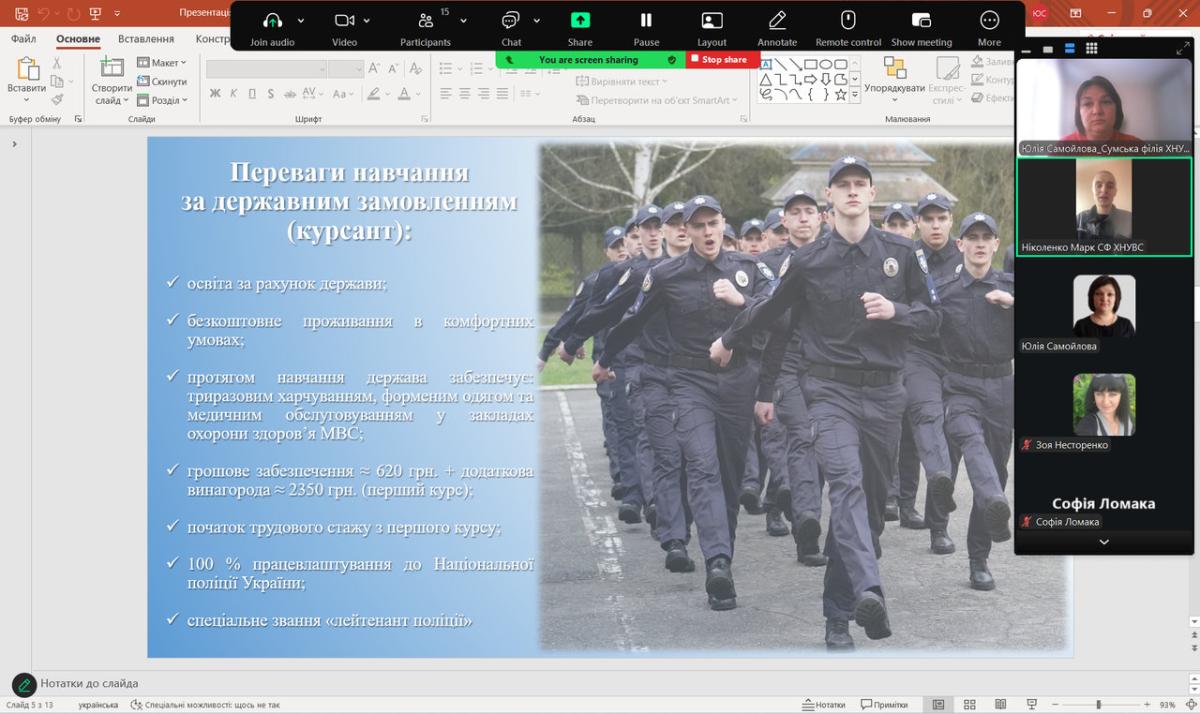
Task: Open the Вставлення ribbon tab
Action: pyautogui.click(x=146, y=39)
